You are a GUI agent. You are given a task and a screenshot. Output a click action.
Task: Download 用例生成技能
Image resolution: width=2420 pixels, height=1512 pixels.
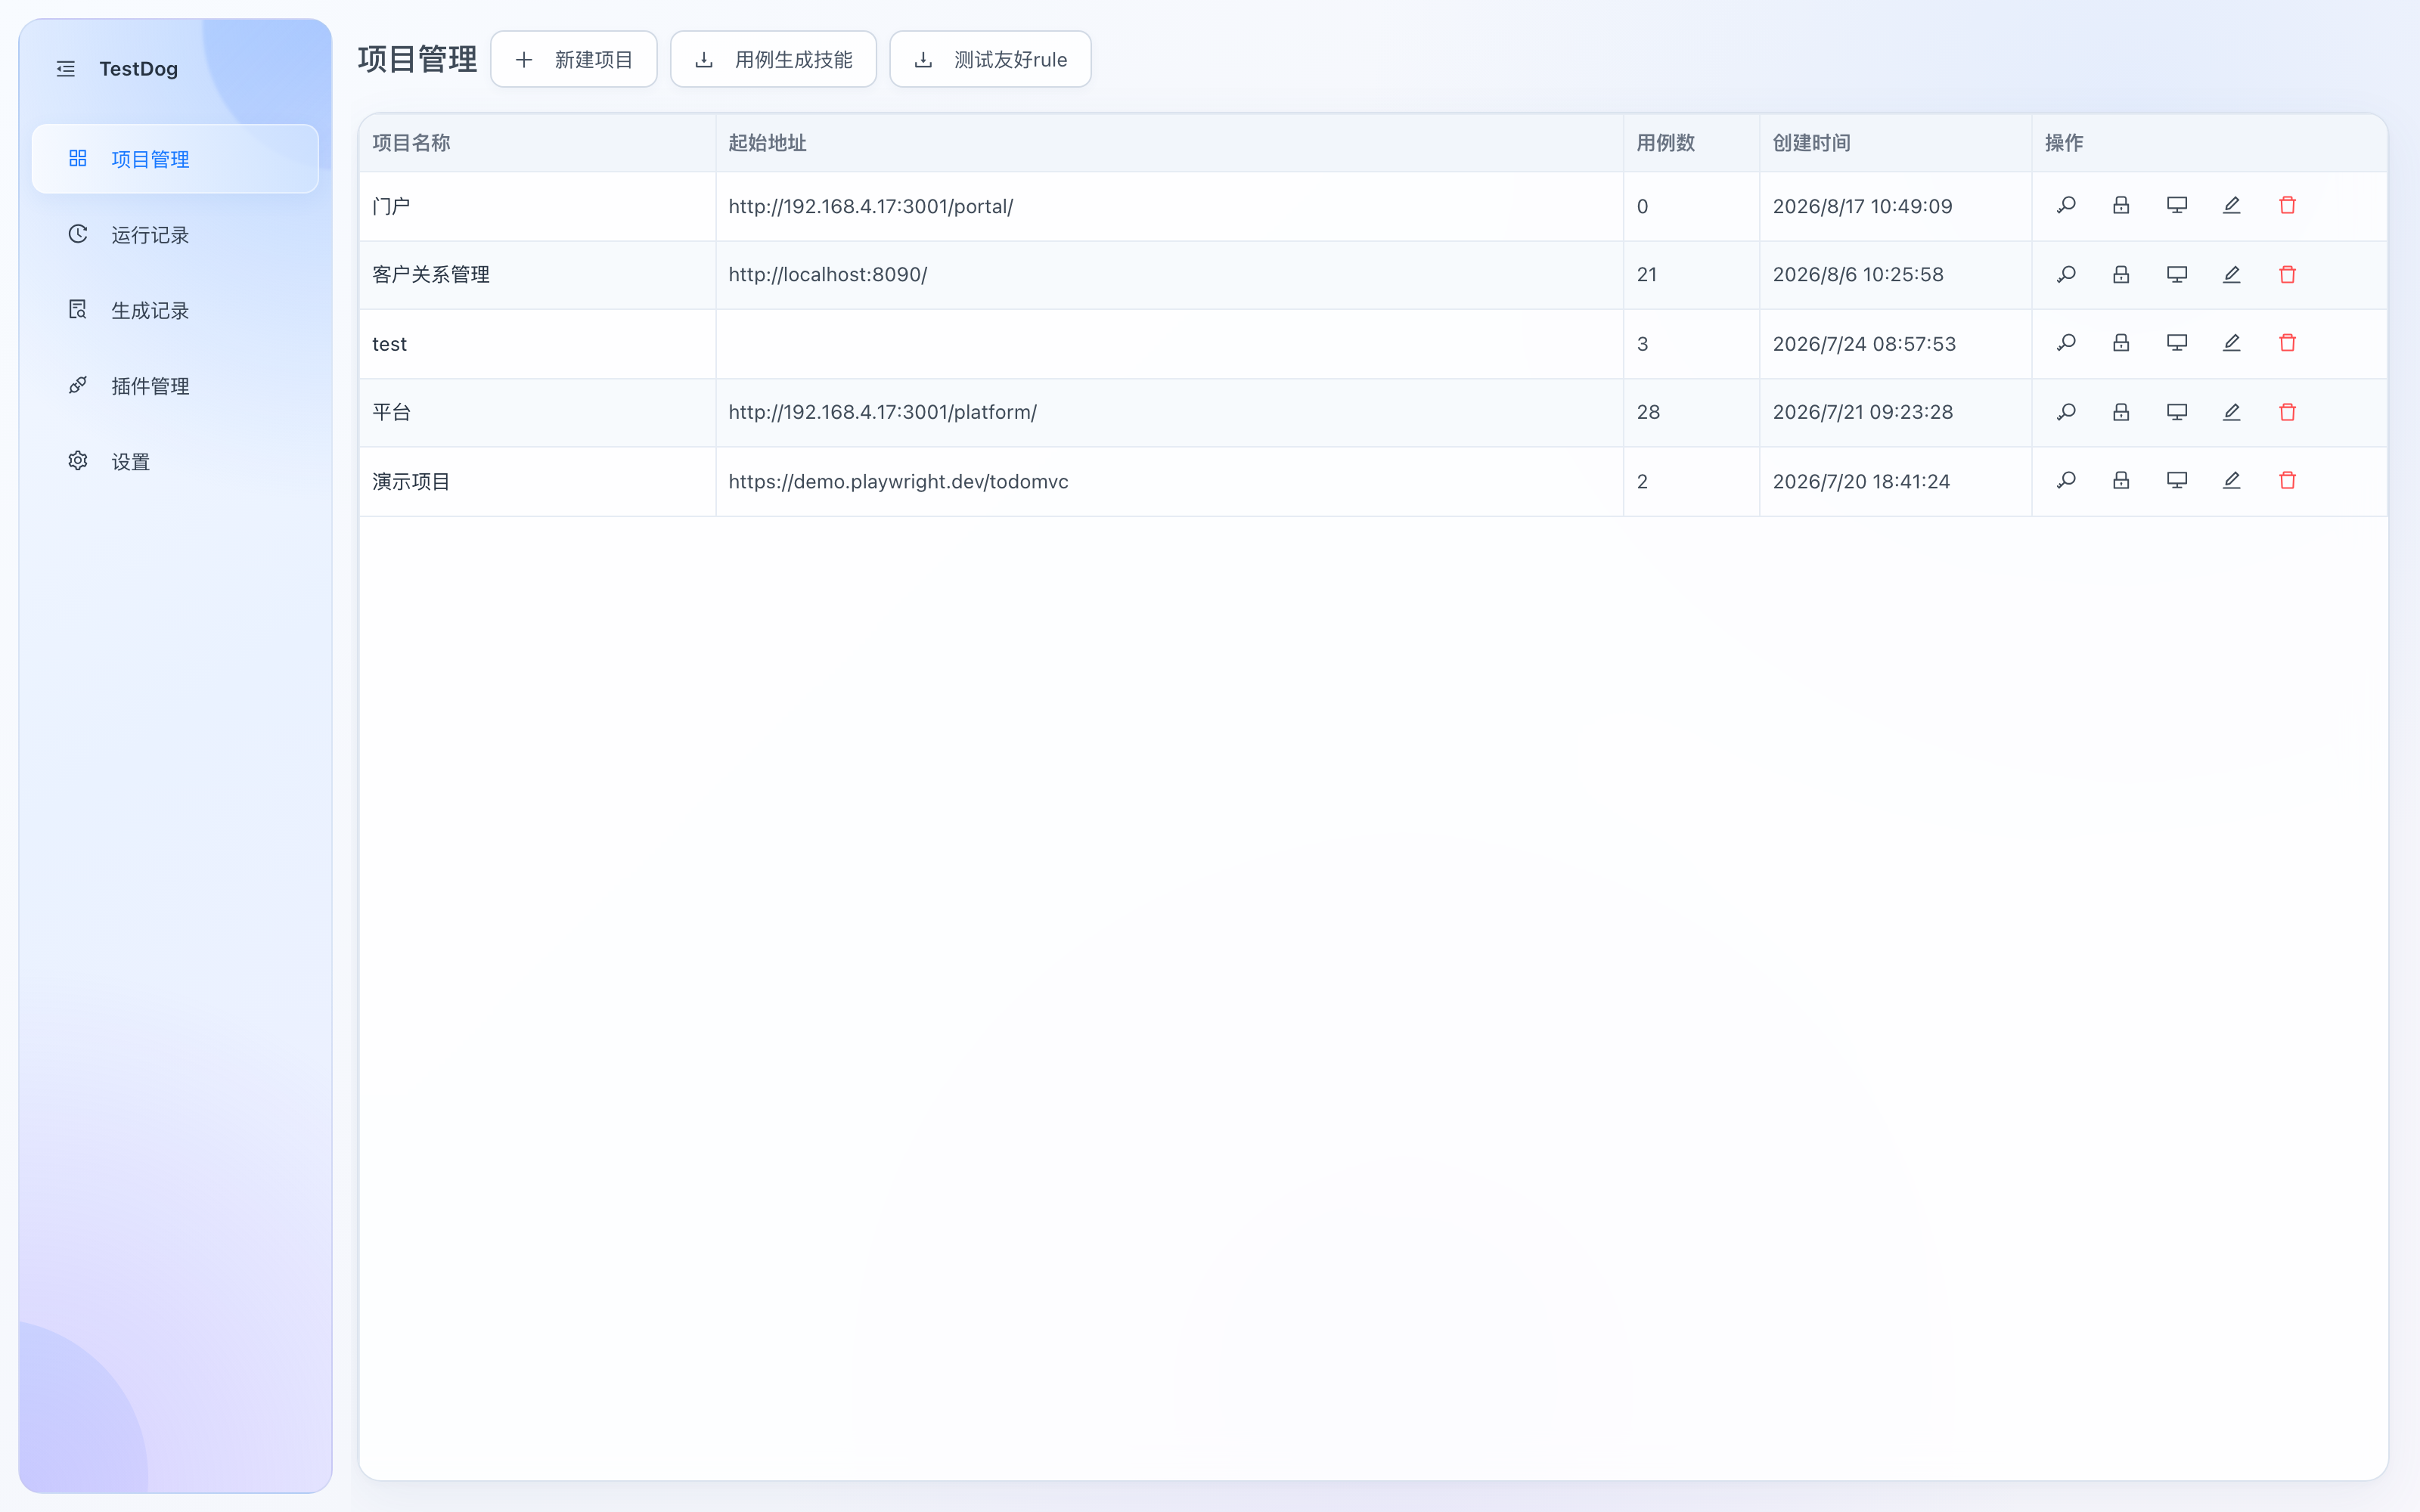(x=773, y=60)
